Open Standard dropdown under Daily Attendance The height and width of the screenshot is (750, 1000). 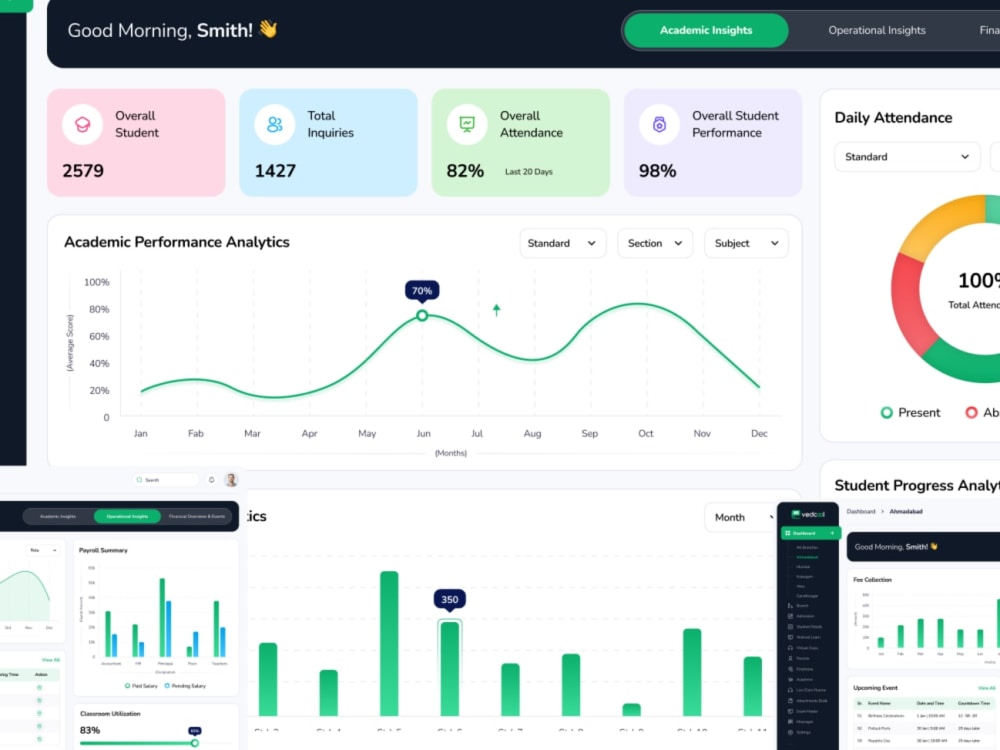(907, 157)
